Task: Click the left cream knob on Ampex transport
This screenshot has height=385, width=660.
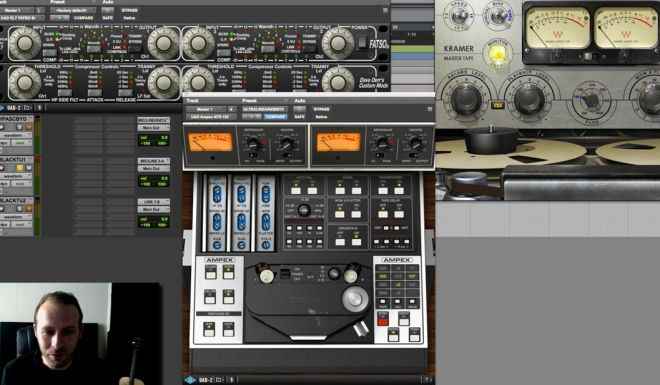Action: 266,276
